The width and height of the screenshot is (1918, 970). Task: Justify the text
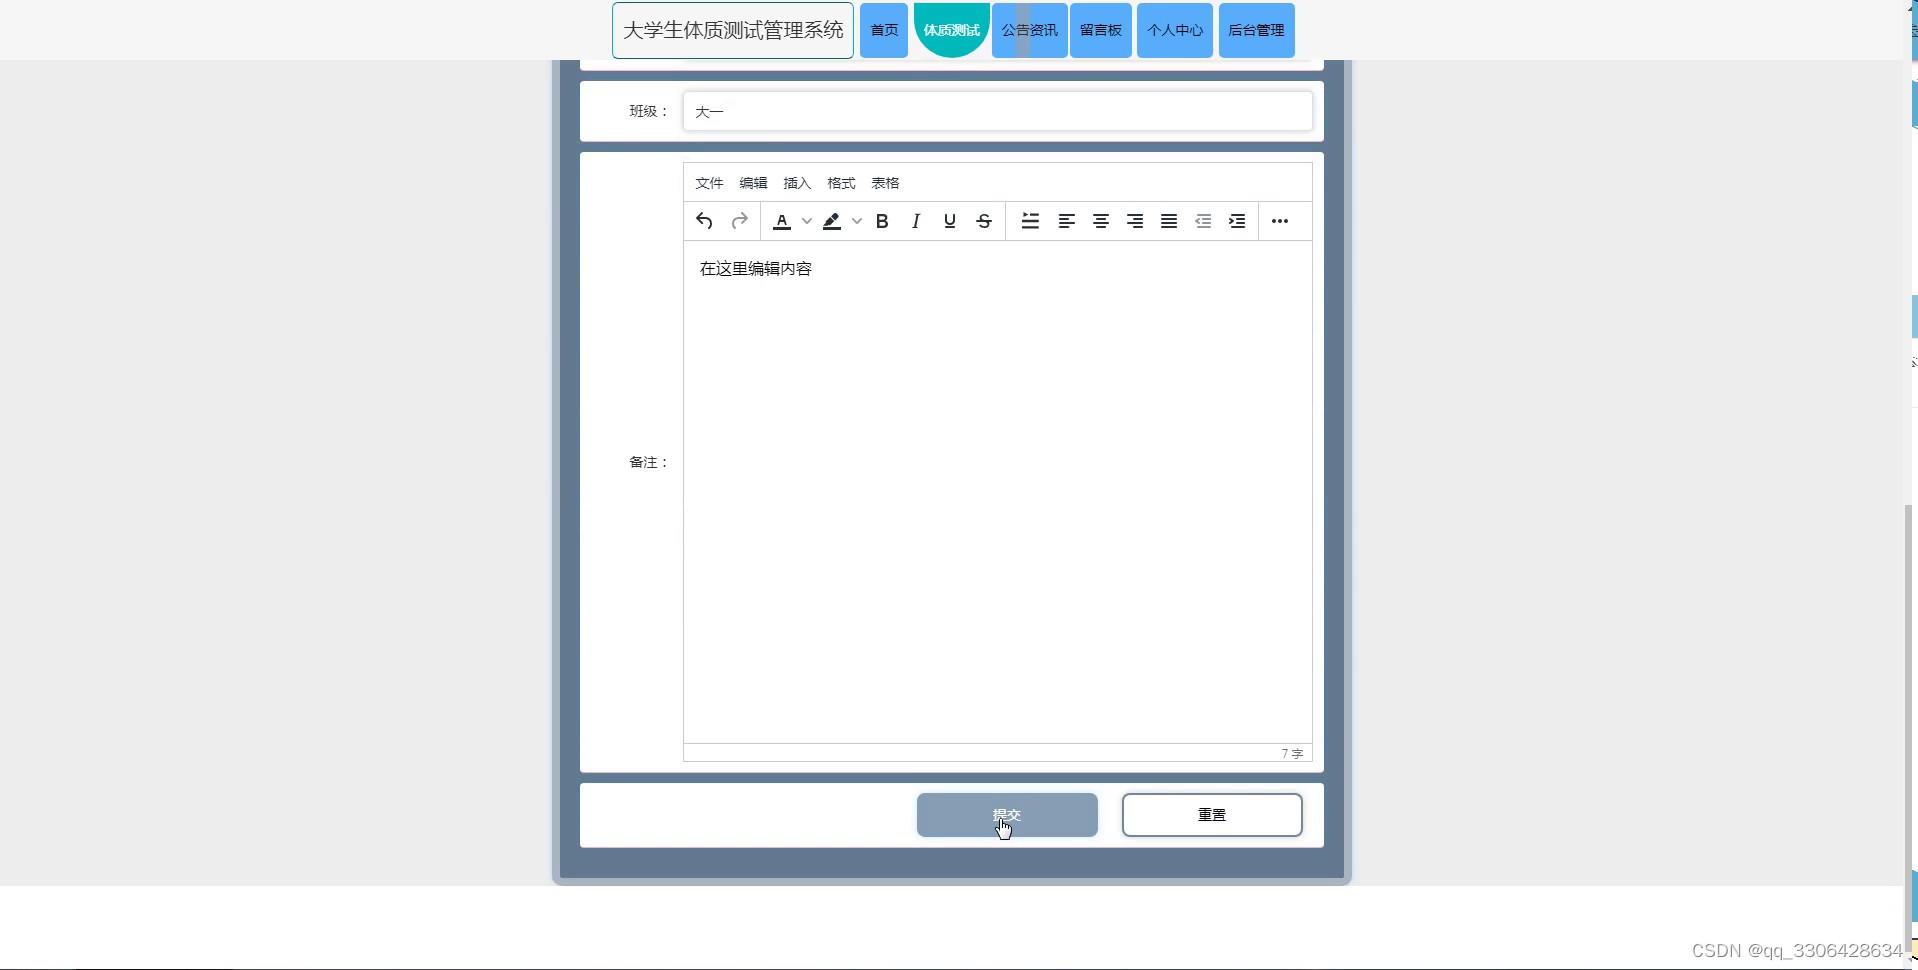[1169, 221]
